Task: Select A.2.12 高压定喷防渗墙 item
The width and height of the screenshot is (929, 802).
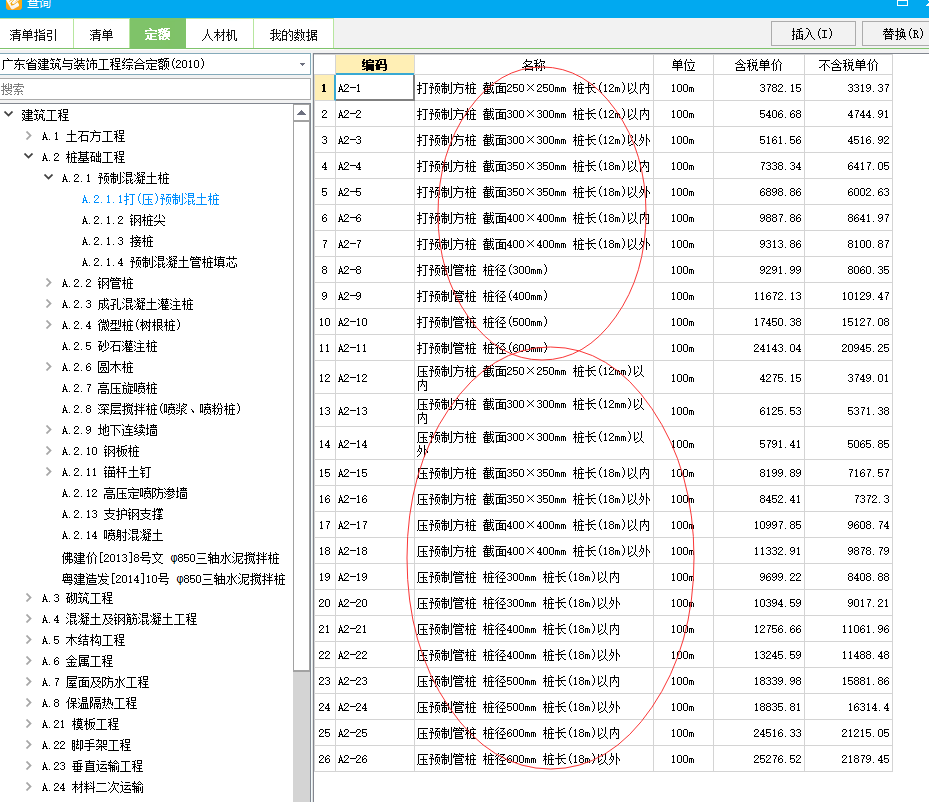Action: pos(124,493)
